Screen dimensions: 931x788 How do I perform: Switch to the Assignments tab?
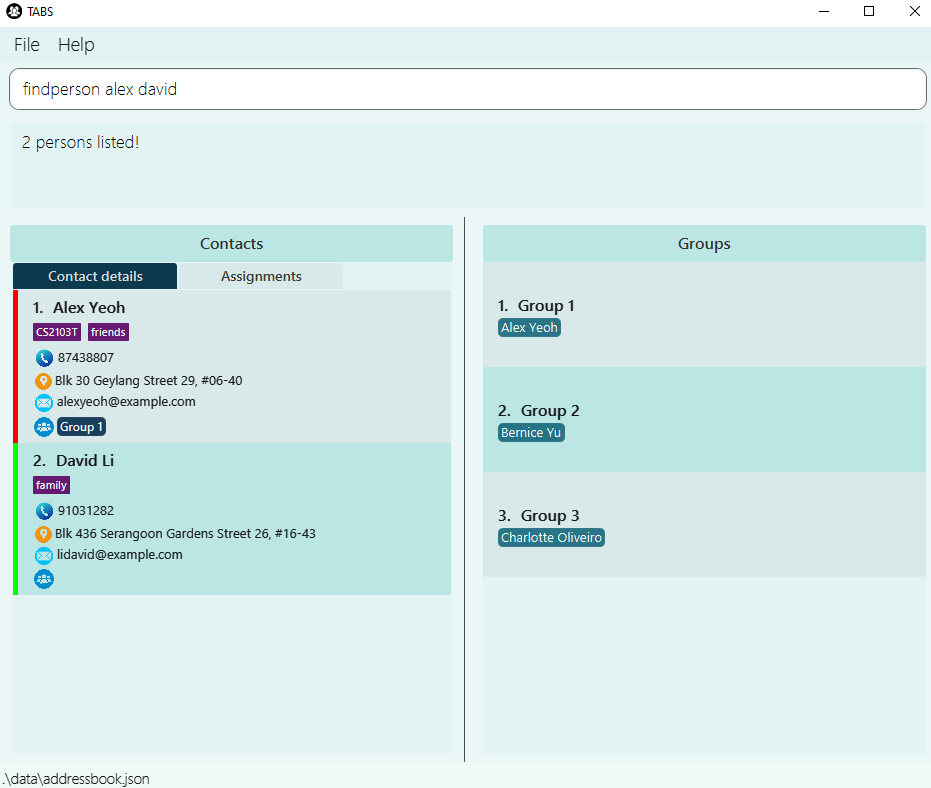[261, 277]
